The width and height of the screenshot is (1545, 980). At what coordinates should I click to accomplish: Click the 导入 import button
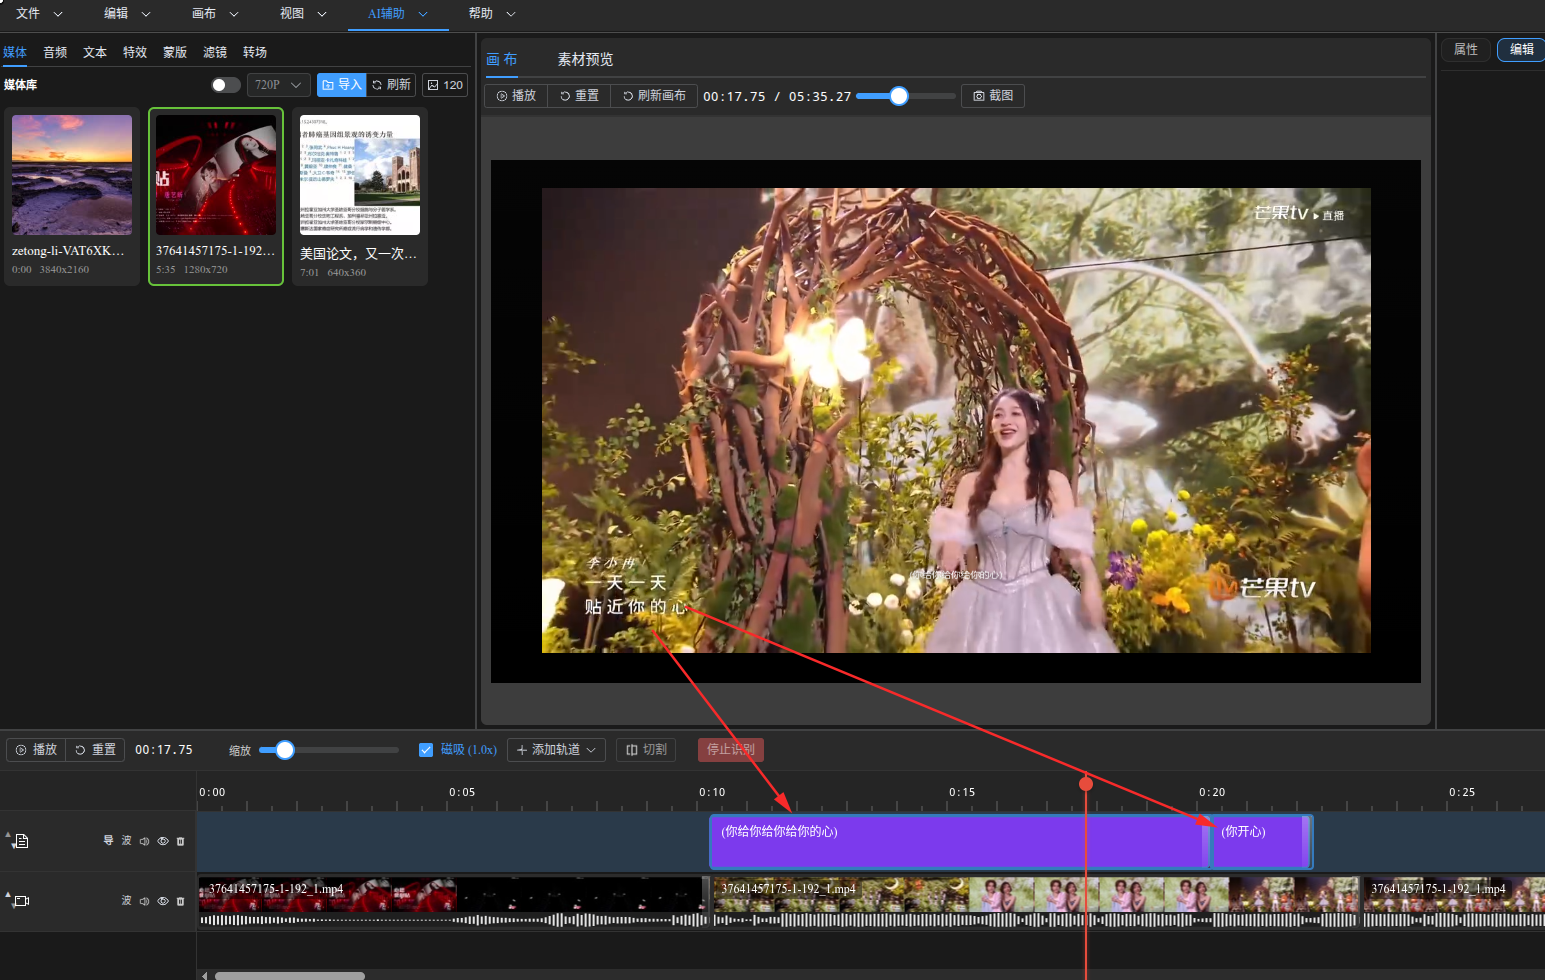[x=342, y=85]
